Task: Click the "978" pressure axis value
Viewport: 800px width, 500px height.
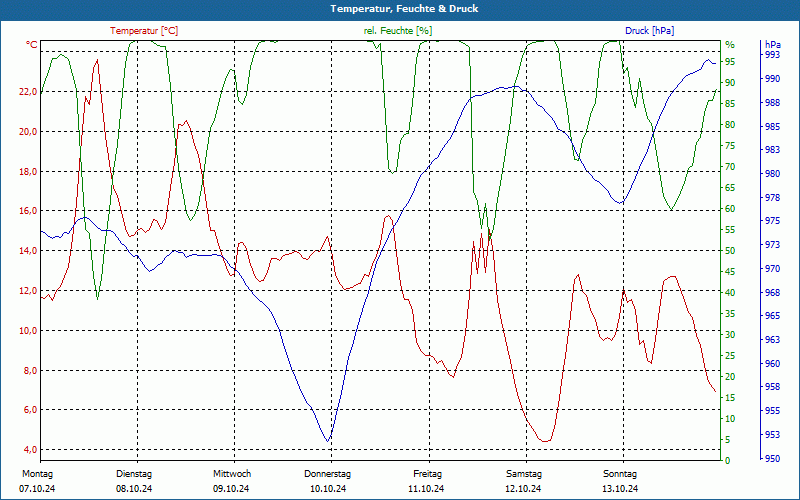Action: click(772, 197)
